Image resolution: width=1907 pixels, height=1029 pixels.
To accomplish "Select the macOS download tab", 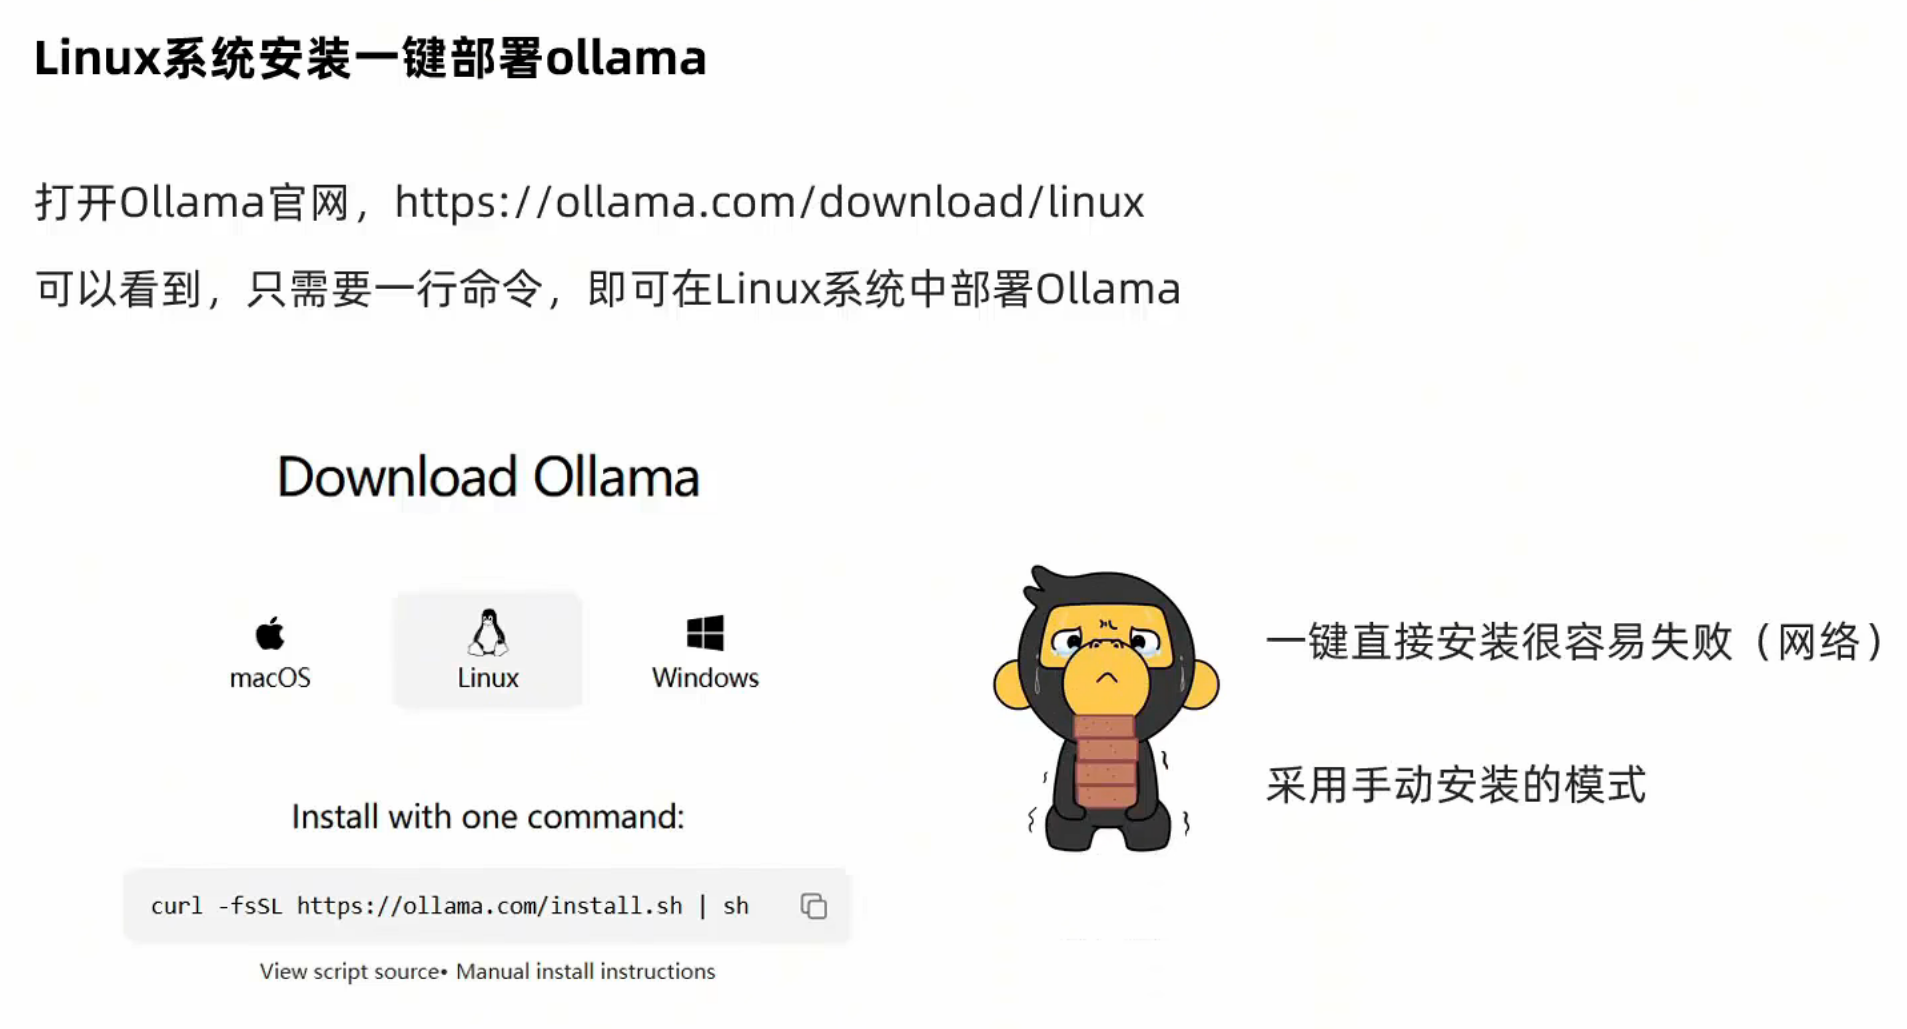I will pos(270,651).
